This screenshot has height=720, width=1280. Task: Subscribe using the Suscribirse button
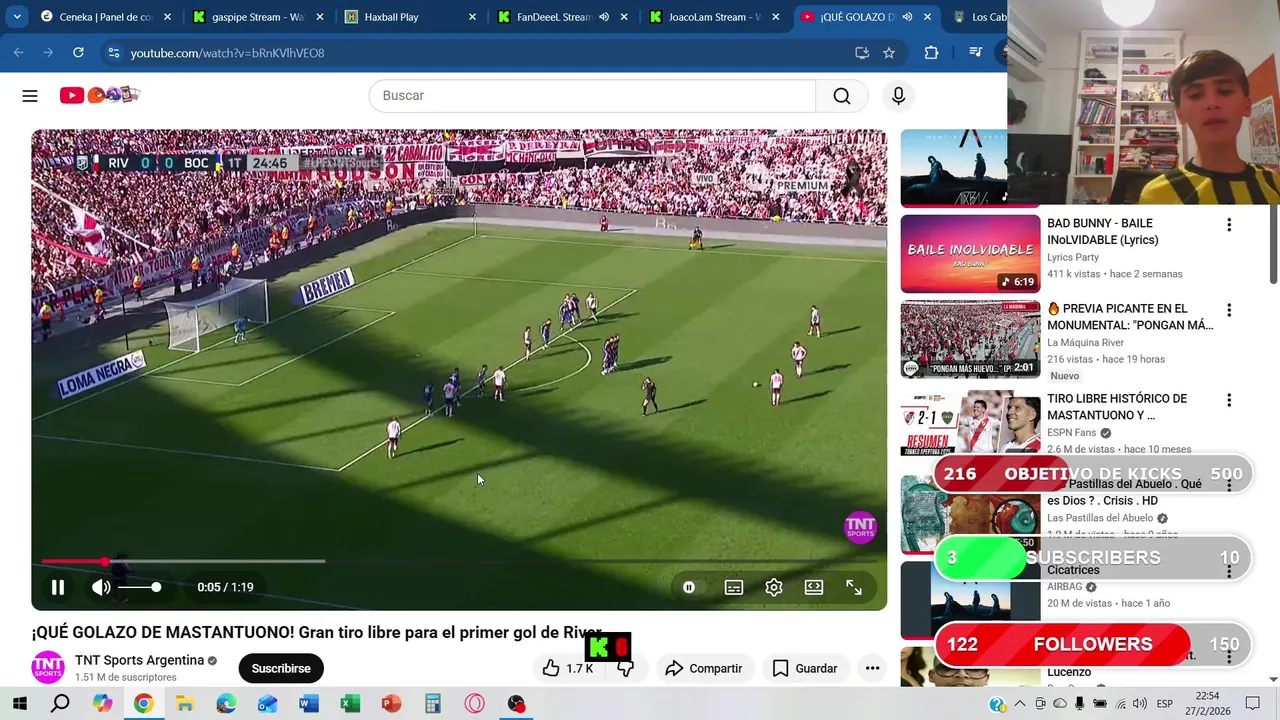[281, 668]
